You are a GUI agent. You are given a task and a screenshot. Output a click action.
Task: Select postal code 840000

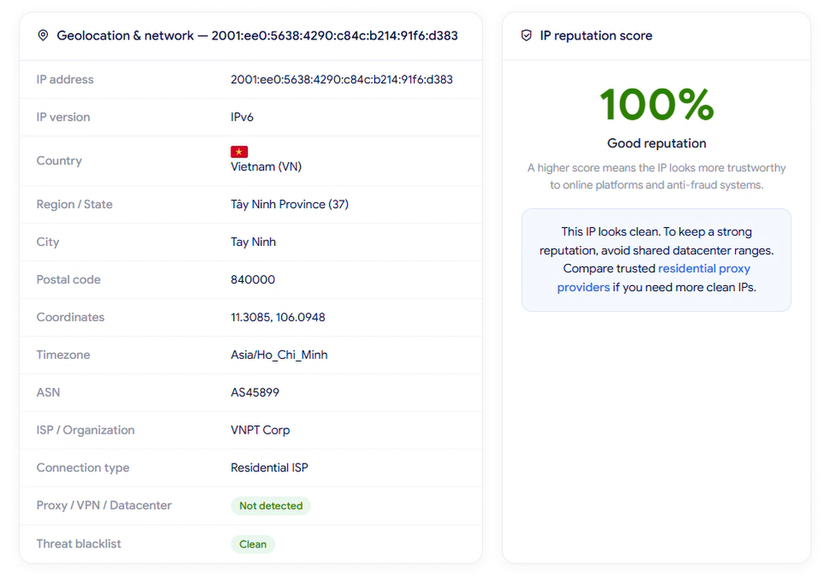pos(252,279)
